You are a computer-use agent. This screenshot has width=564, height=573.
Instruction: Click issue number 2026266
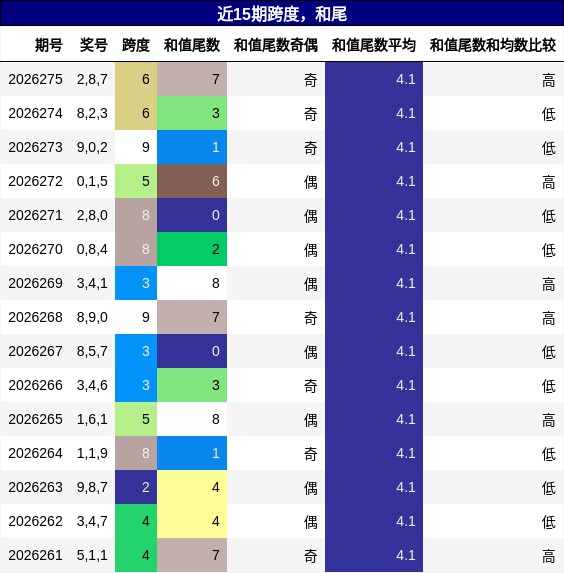click(35, 385)
